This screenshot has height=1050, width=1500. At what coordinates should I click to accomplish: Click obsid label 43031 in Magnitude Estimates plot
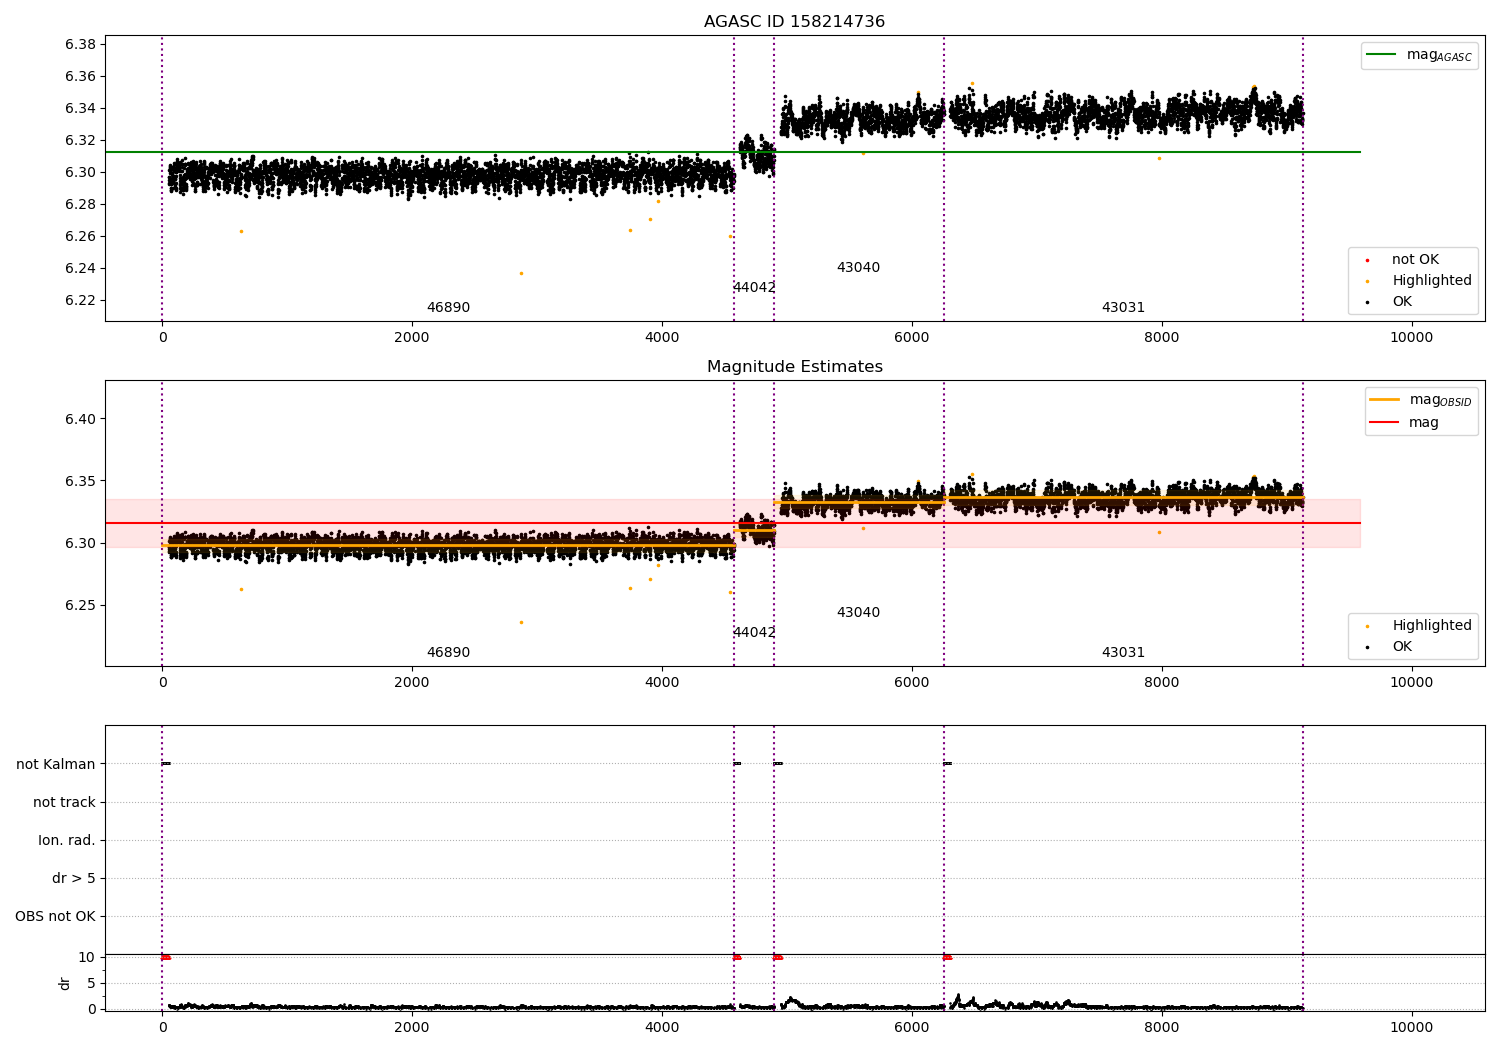1123,653
